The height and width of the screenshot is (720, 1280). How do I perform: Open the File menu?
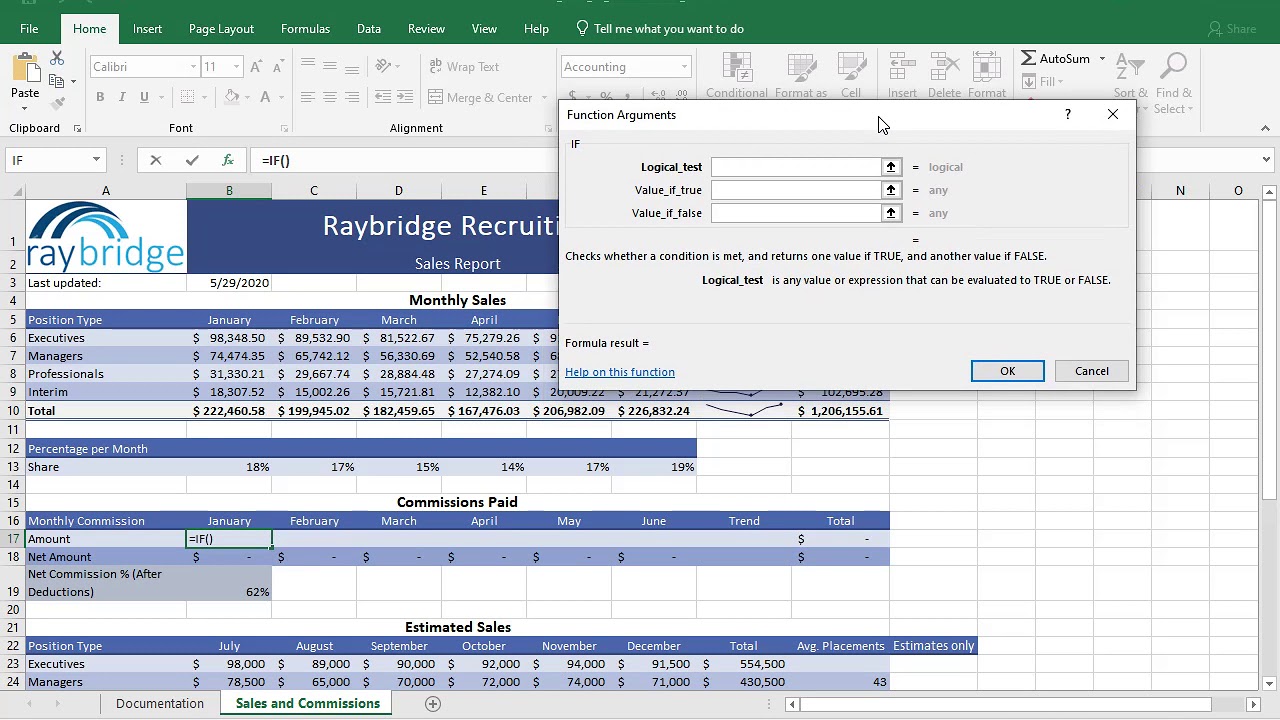pos(29,29)
